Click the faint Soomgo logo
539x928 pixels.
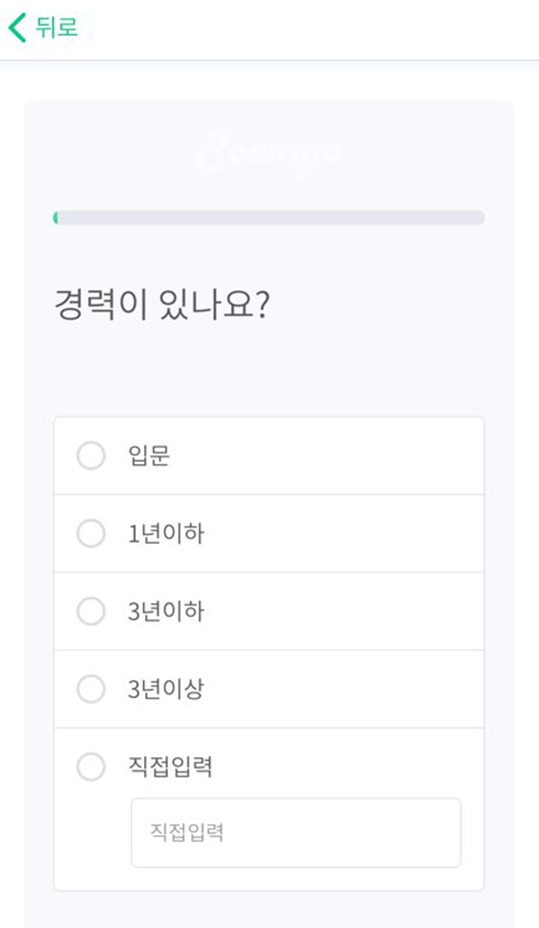click(x=269, y=153)
